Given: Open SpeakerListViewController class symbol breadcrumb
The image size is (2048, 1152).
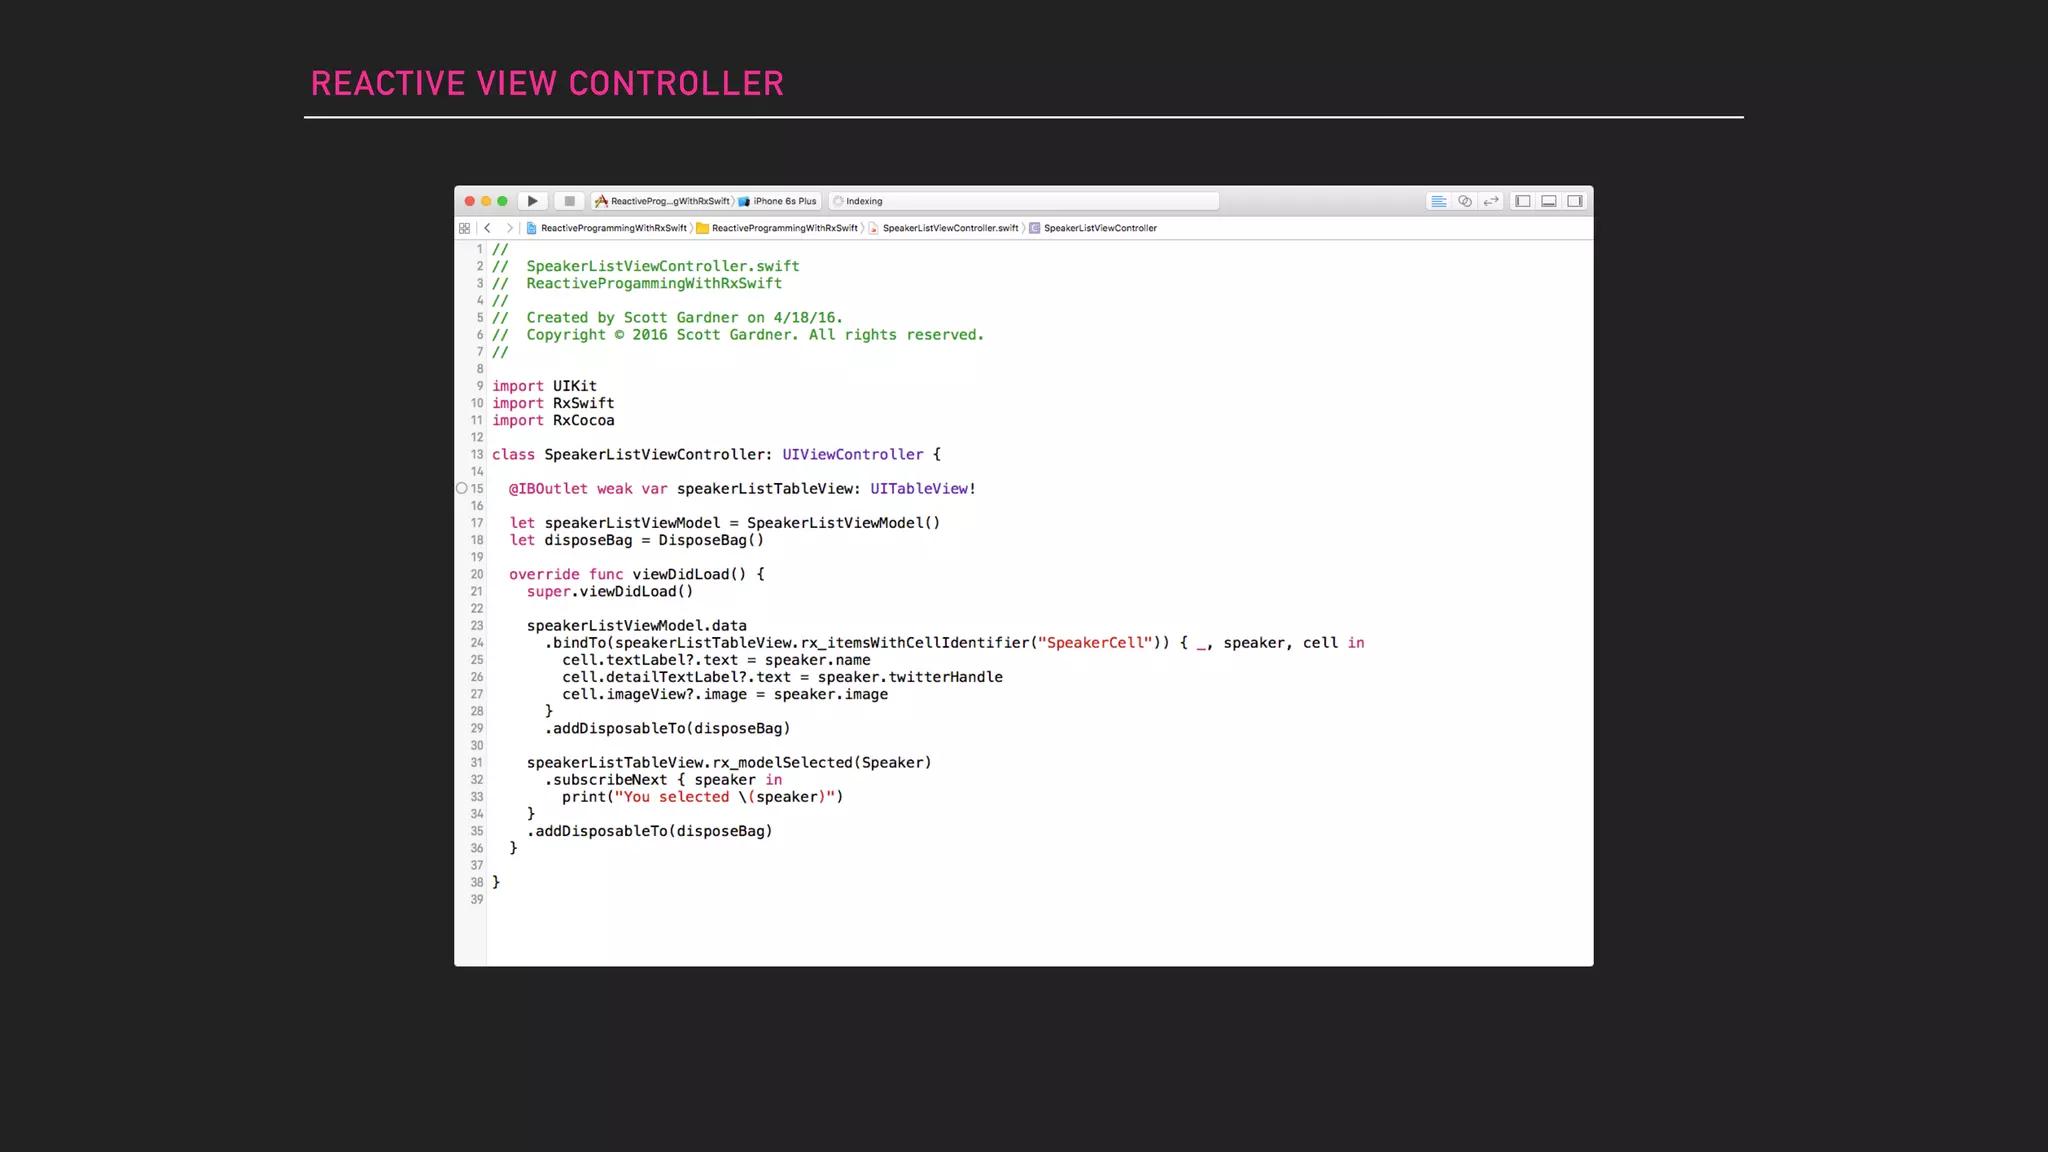Looking at the screenshot, I should [1098, 228].
